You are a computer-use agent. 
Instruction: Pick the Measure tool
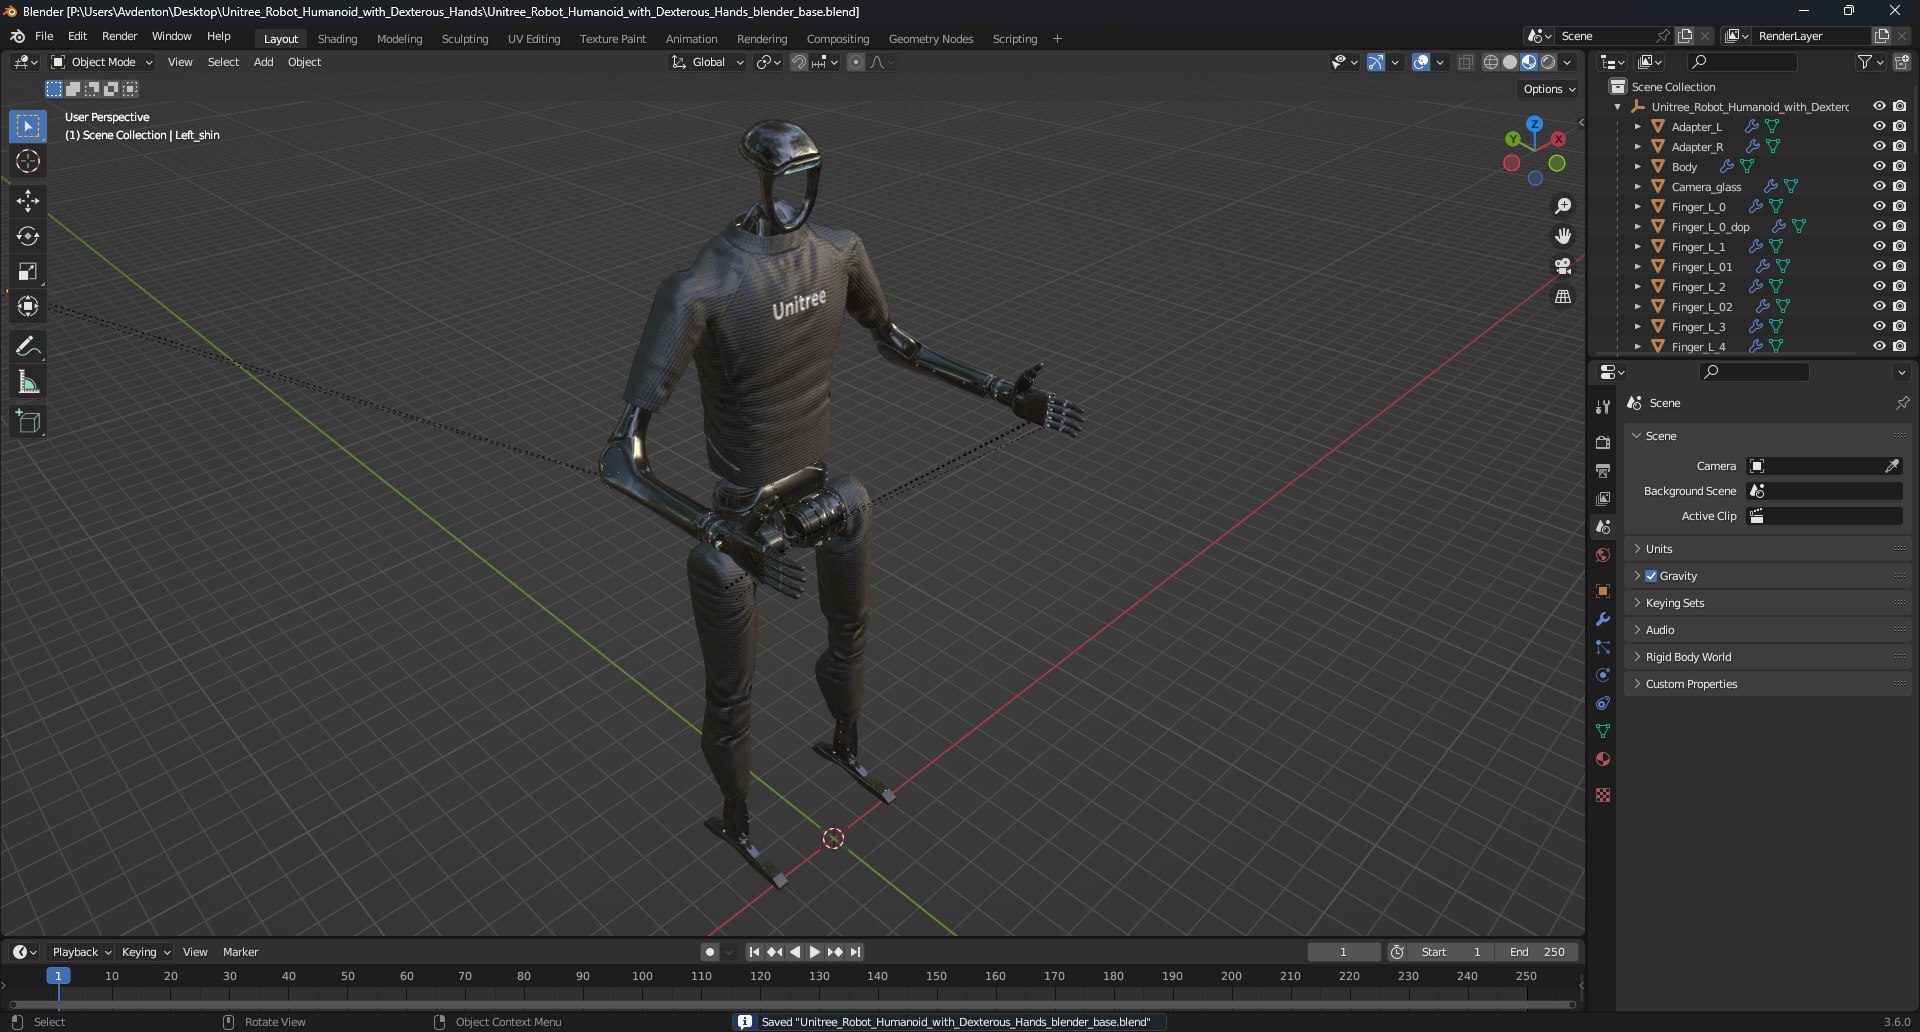[28, 382]
